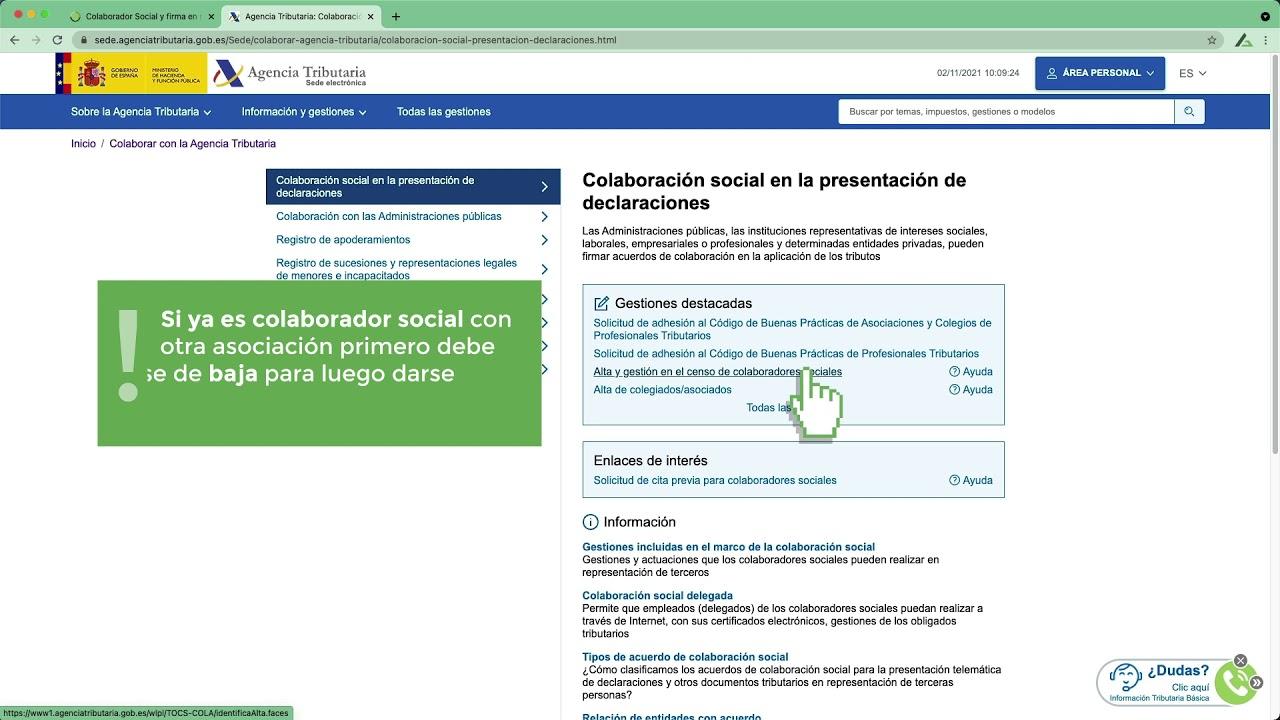The height and width of the screenshot is (720, 1280).
Task: Dismiss the ¿Dudas? widget with its X icon
Action: click(1241, 661)
